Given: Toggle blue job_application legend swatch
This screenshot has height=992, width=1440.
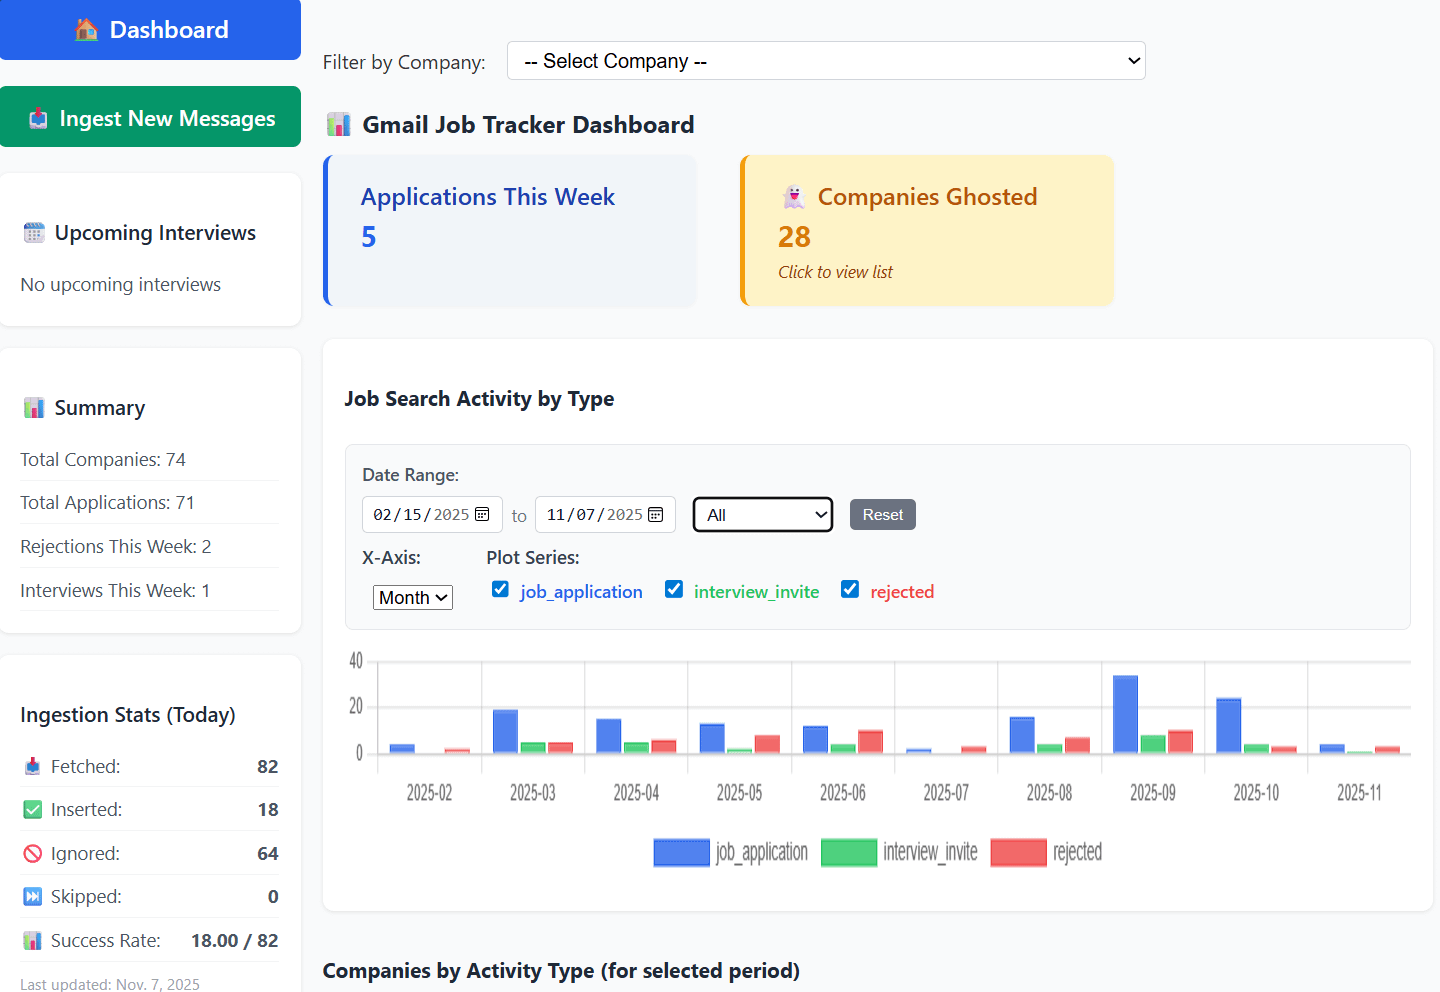Looking at the screenshot, I should coord(682,852).
